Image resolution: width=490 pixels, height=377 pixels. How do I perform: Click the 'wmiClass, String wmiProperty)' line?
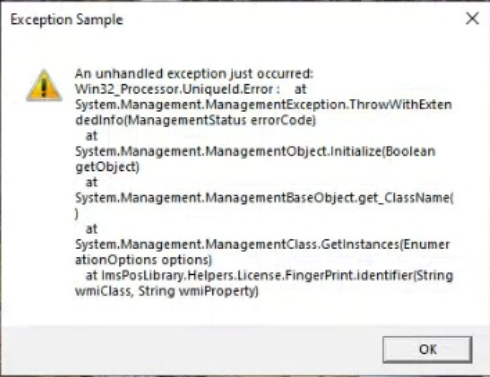(x=167, y=291)
